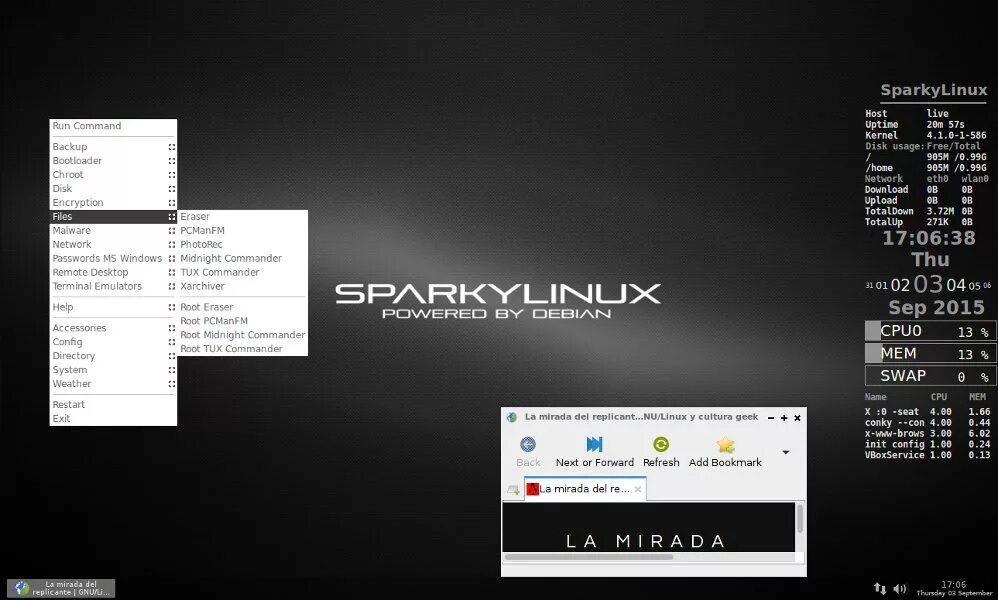Launch Root PCManFM entry
This screenshot has width=998, height=600.
[x=242, y=321]
